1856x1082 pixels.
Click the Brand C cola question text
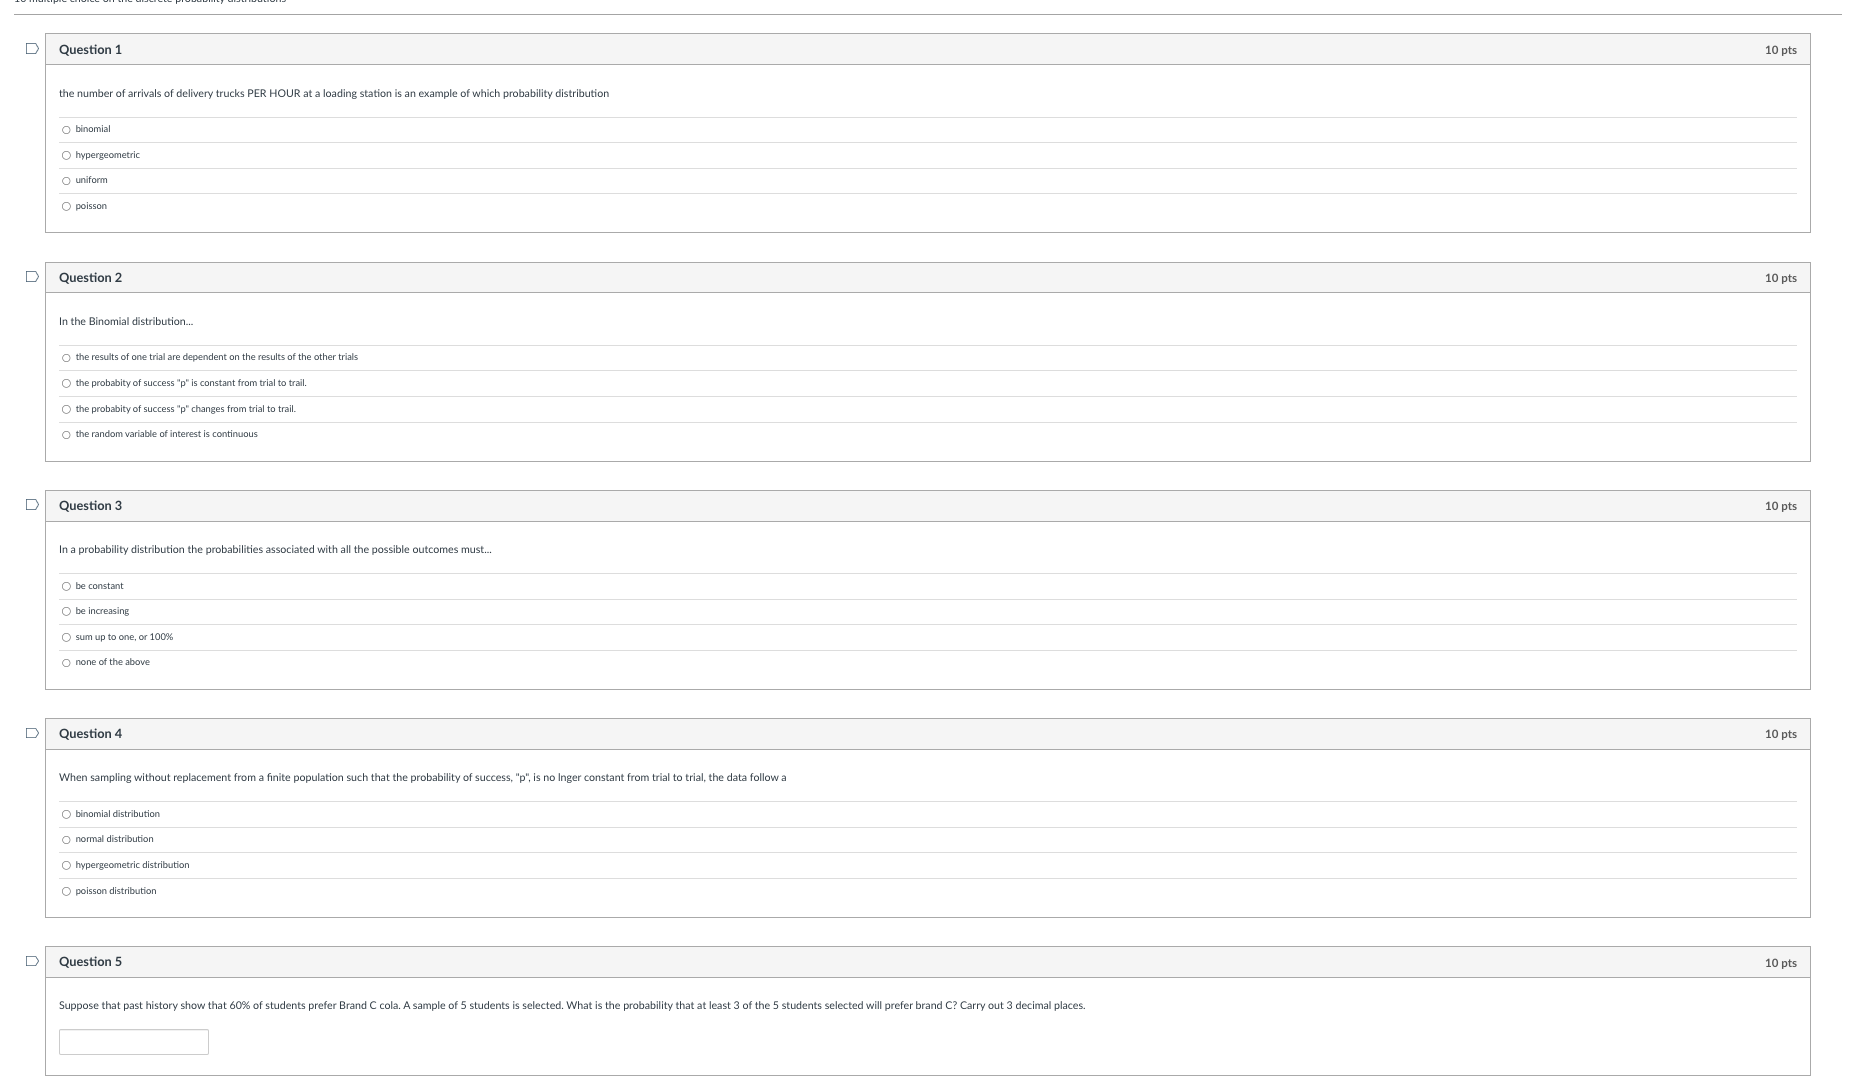pos(572,1005)
